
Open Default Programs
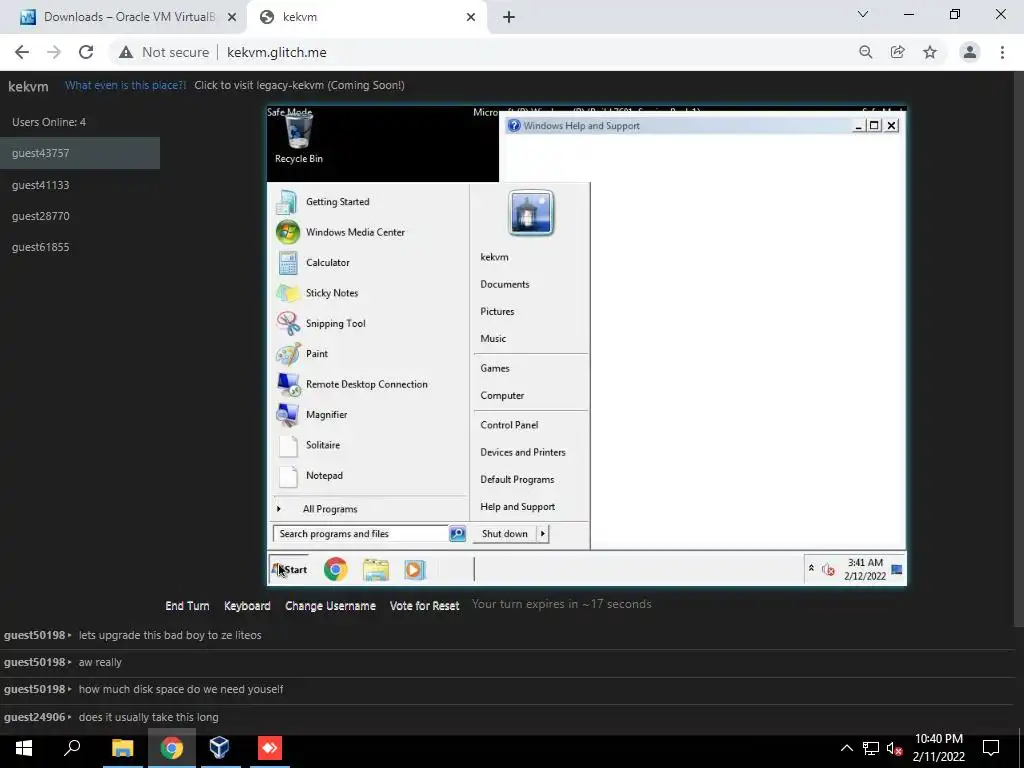[x=517, y=479]
